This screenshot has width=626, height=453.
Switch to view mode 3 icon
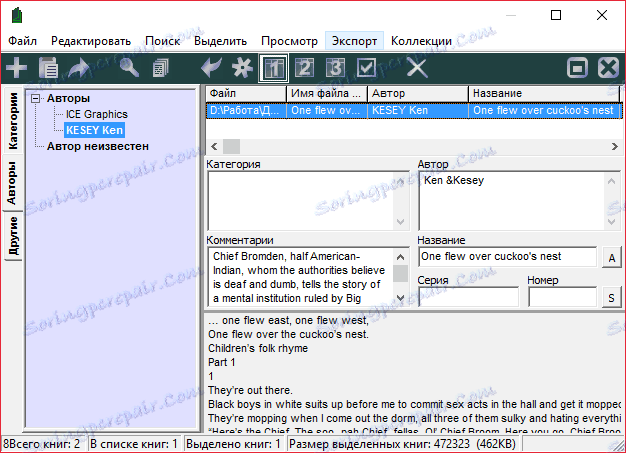tap(335, 67)
